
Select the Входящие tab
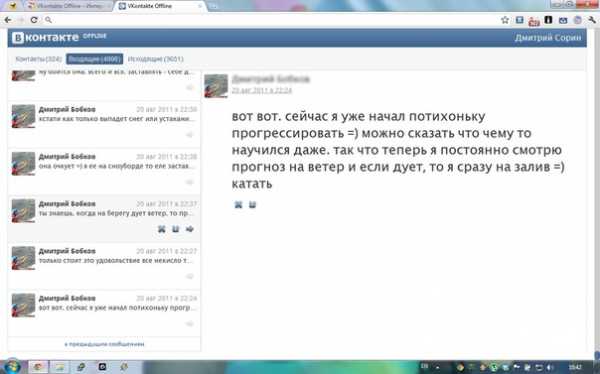click(x=95, y=59)
